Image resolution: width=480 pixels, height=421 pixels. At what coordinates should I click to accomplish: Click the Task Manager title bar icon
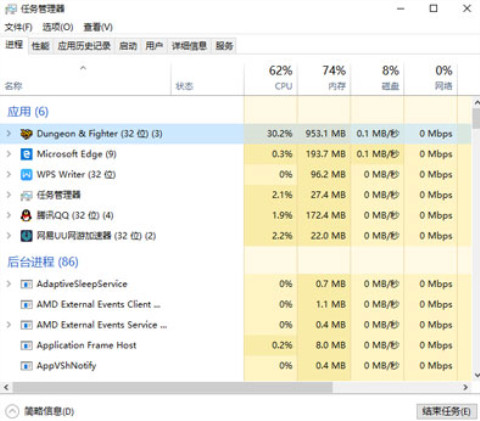[x=10, y=9]
